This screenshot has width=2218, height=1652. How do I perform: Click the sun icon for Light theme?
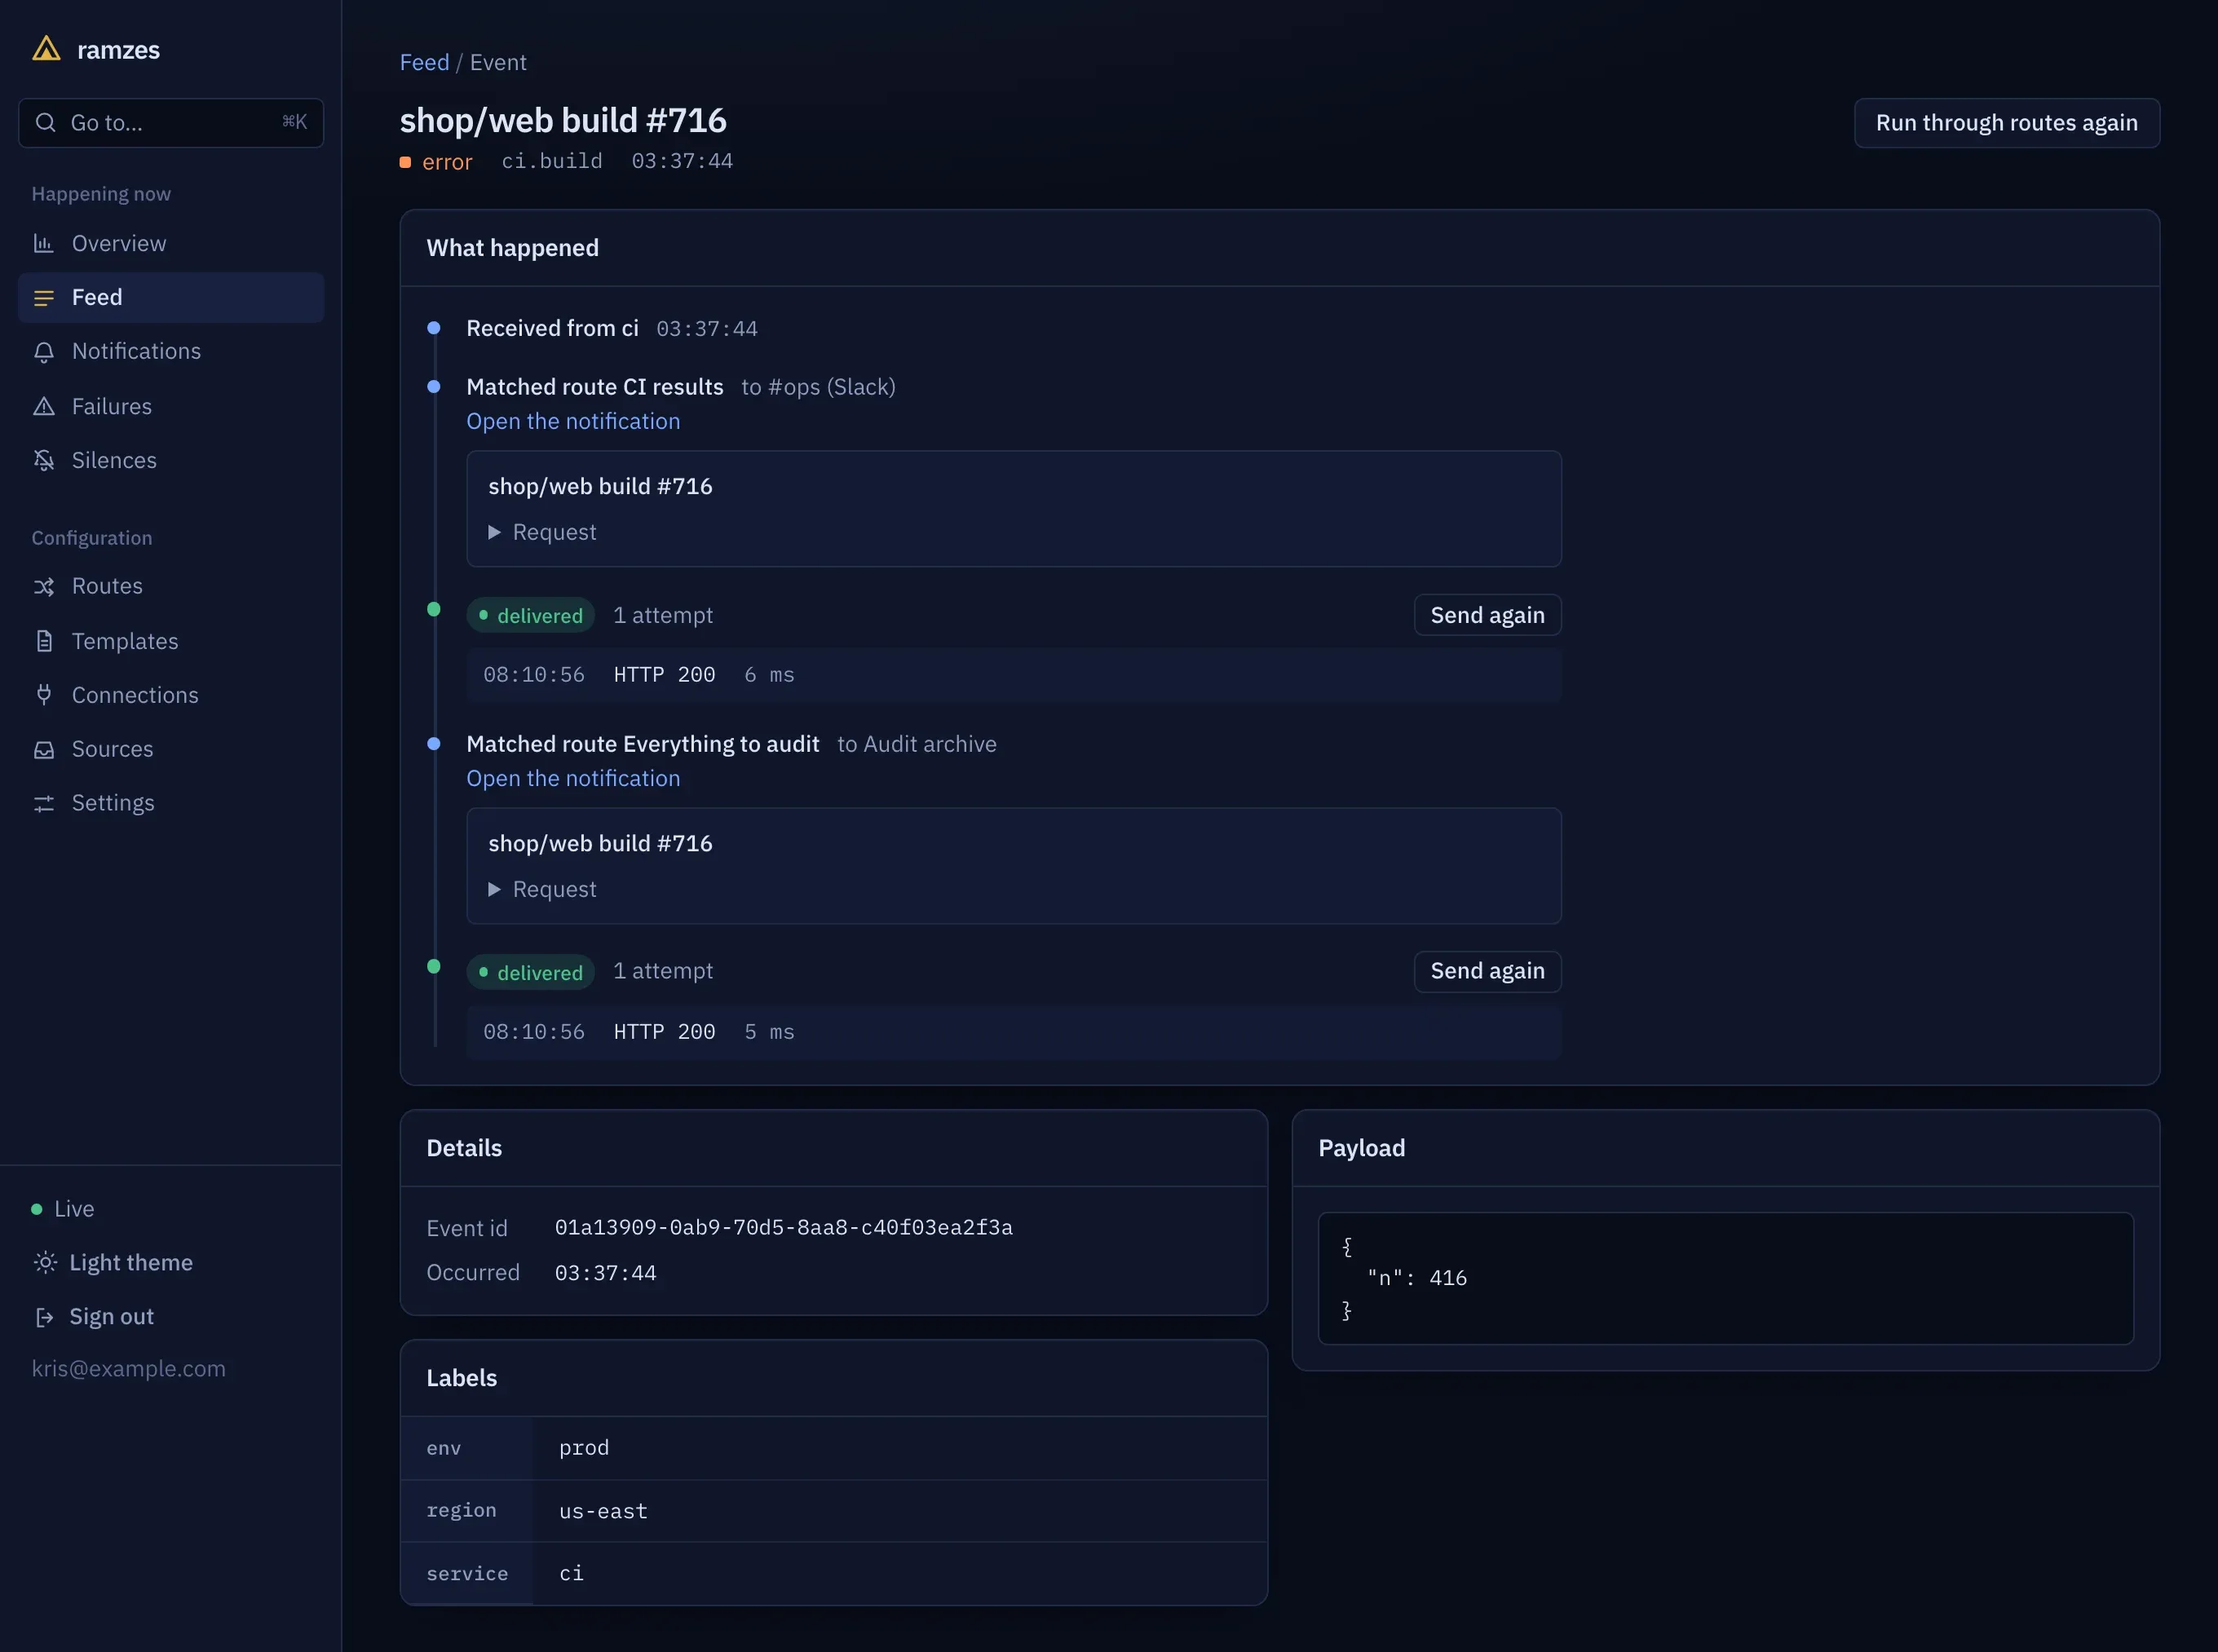point(45,1262)
